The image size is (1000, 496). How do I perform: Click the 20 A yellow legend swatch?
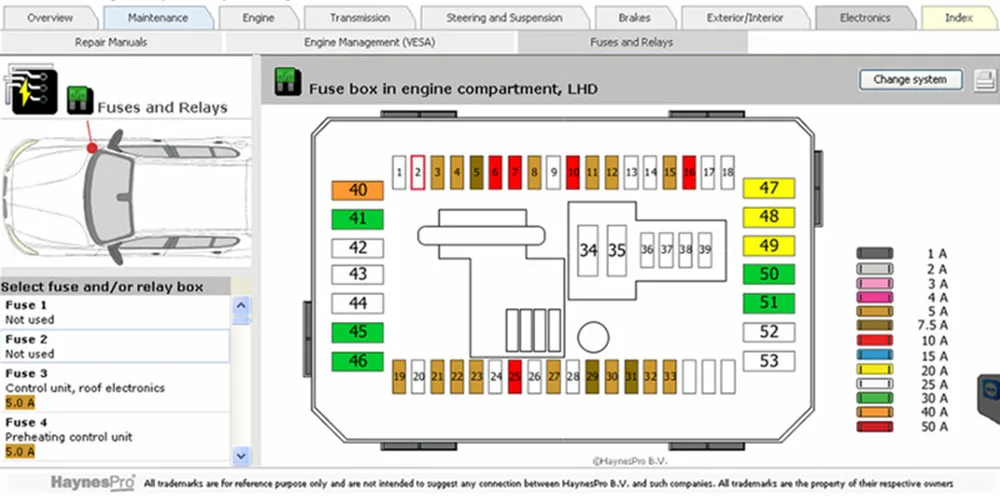874,369
